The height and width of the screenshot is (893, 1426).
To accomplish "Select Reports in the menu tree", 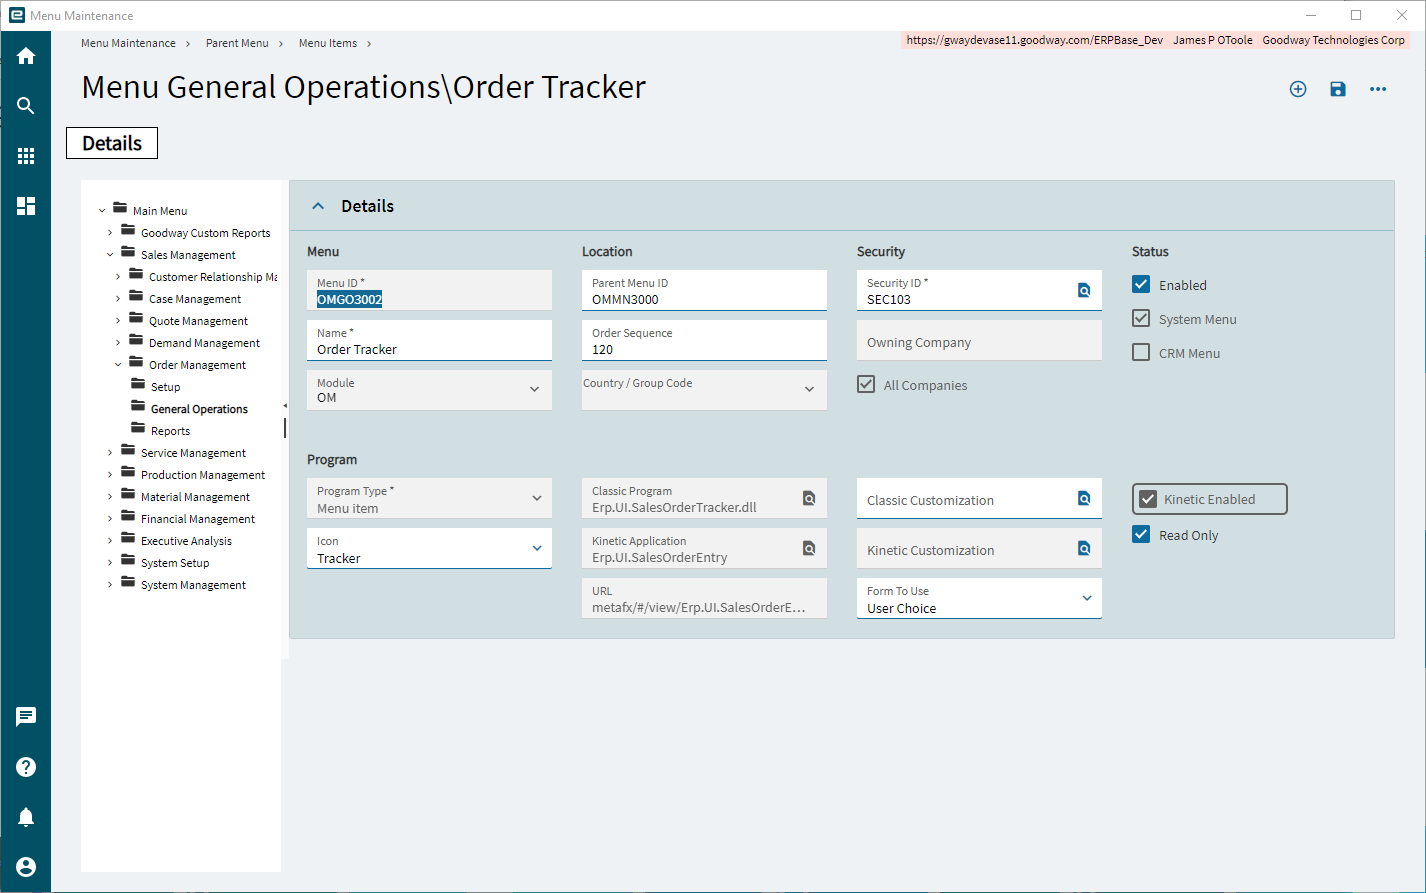I will tap(170, 431).
